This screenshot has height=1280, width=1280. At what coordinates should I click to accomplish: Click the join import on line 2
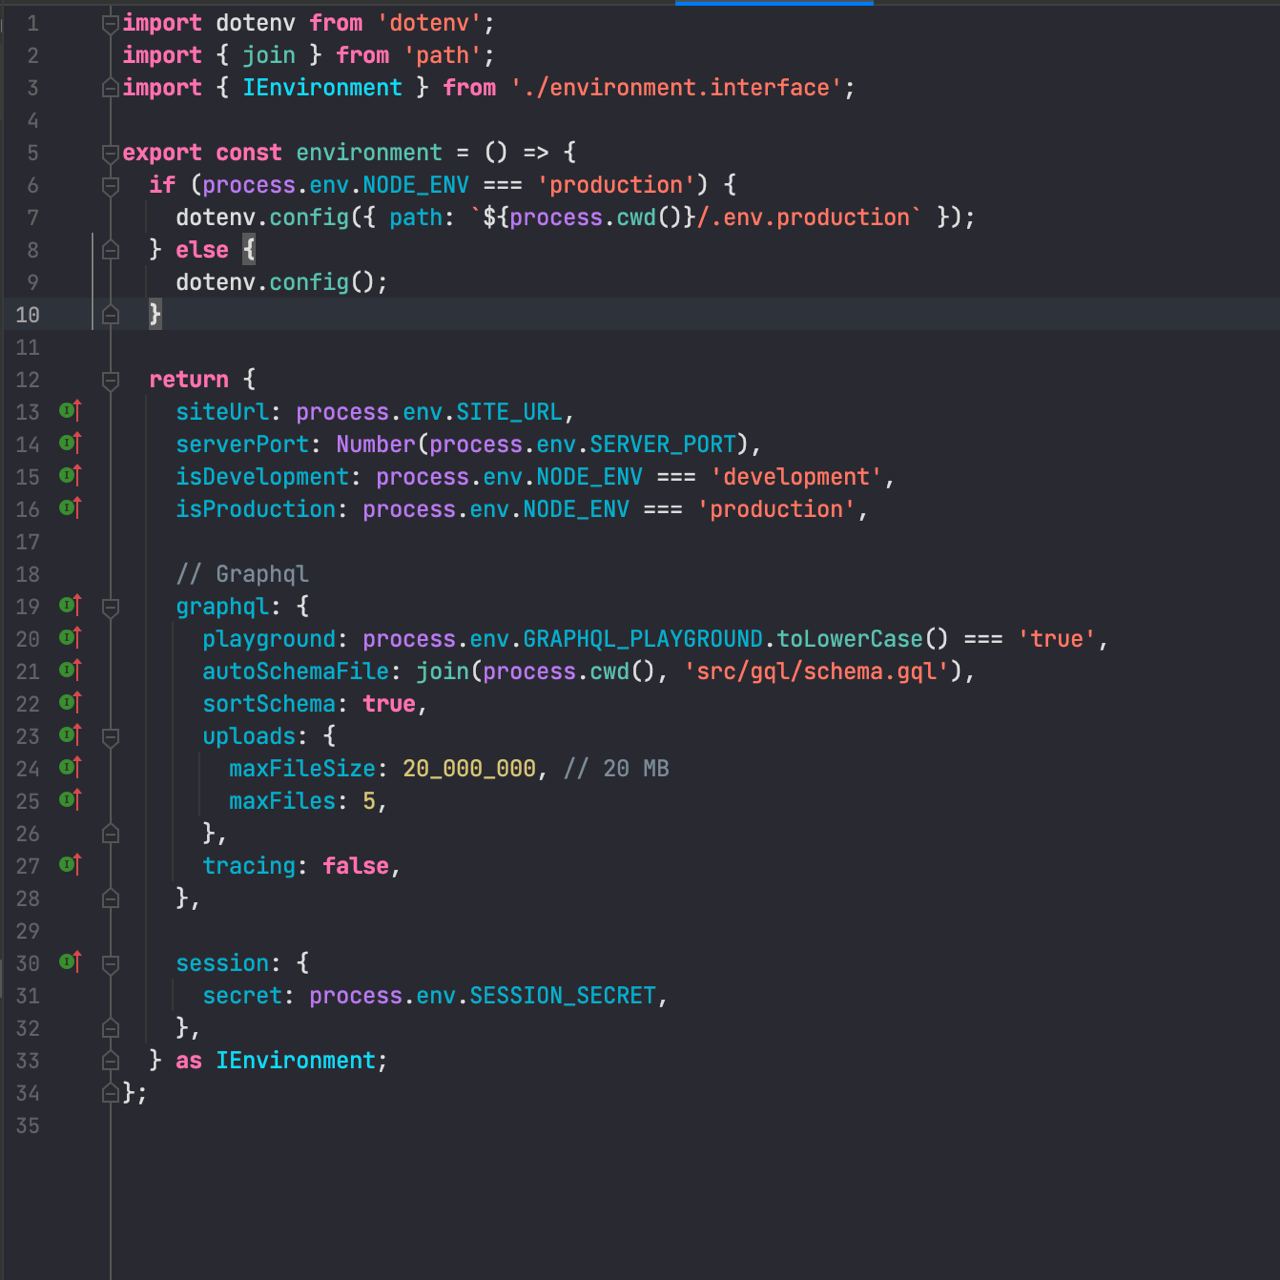click(269, 56)
